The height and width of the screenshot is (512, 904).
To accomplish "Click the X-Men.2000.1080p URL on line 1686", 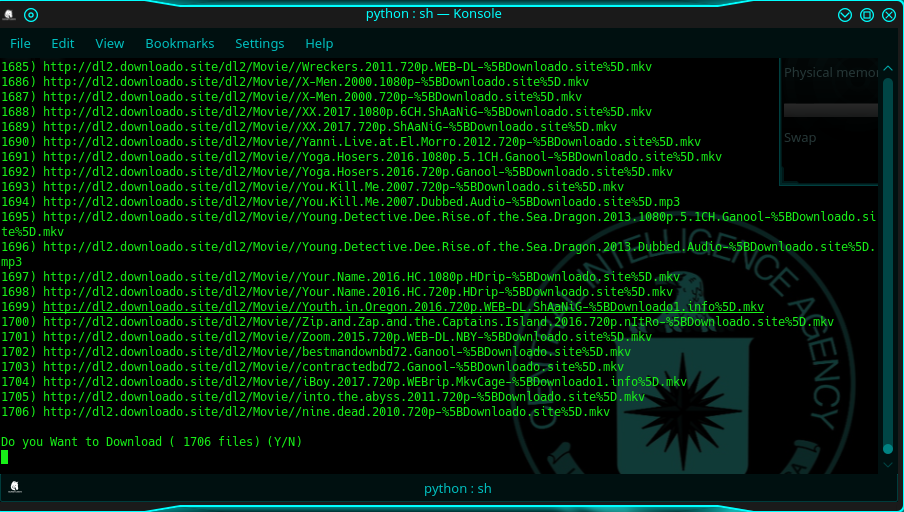I will [316, 82].
